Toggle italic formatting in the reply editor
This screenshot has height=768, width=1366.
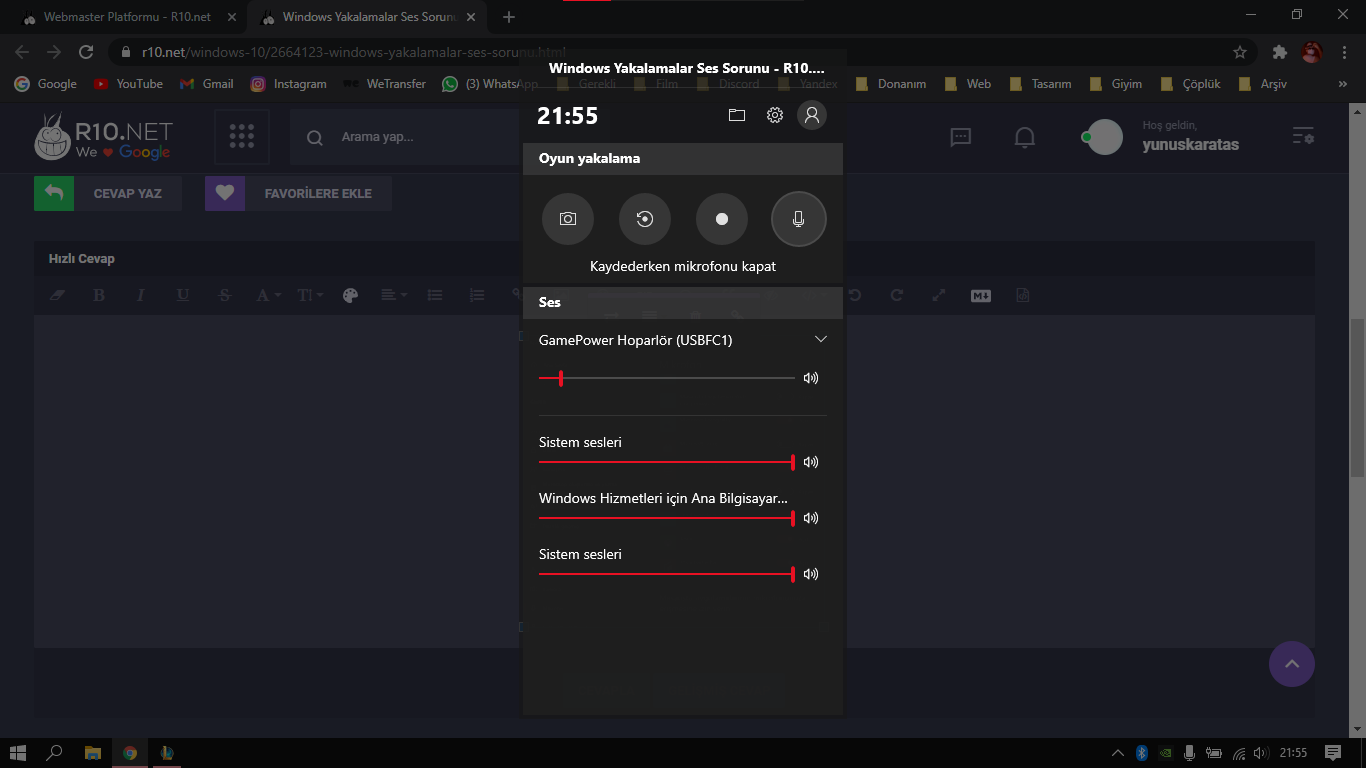coord(141,295)
